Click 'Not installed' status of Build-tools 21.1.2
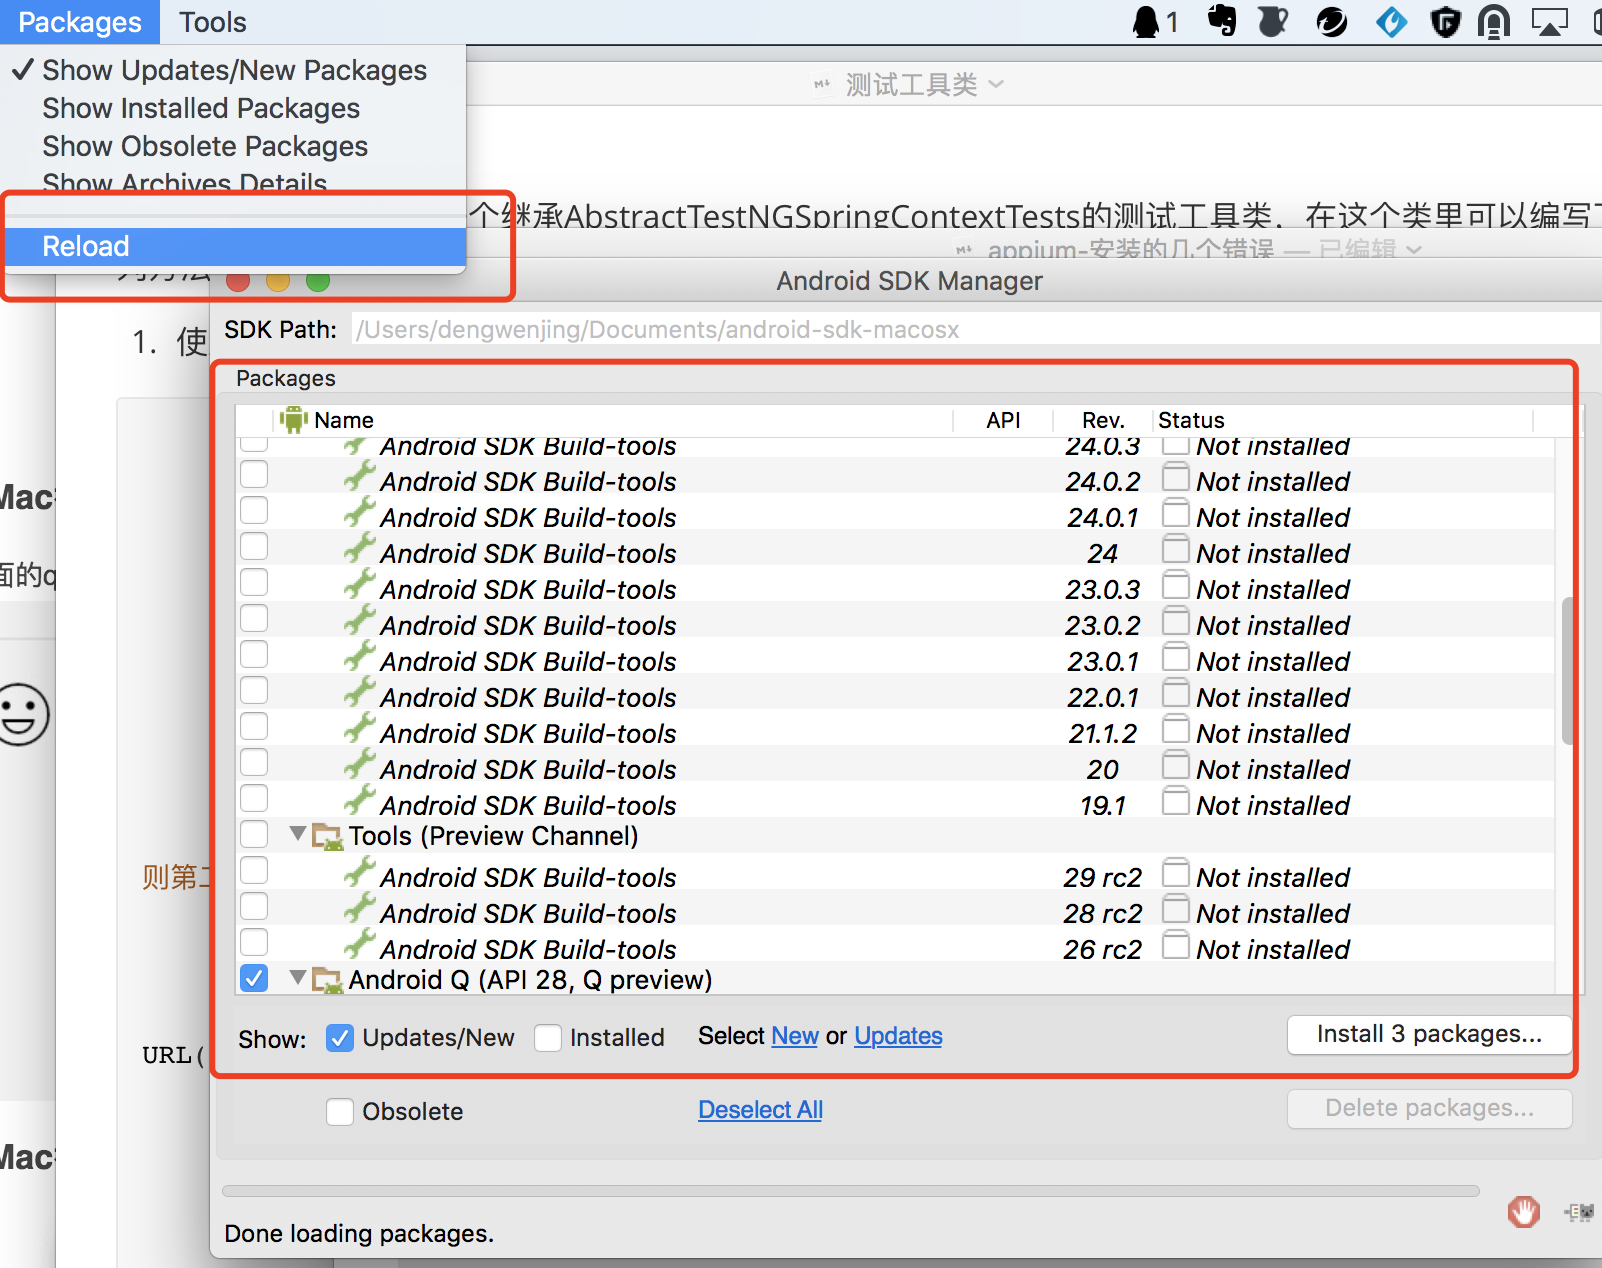The image size is (1602, 1268). coord(1273,734)
